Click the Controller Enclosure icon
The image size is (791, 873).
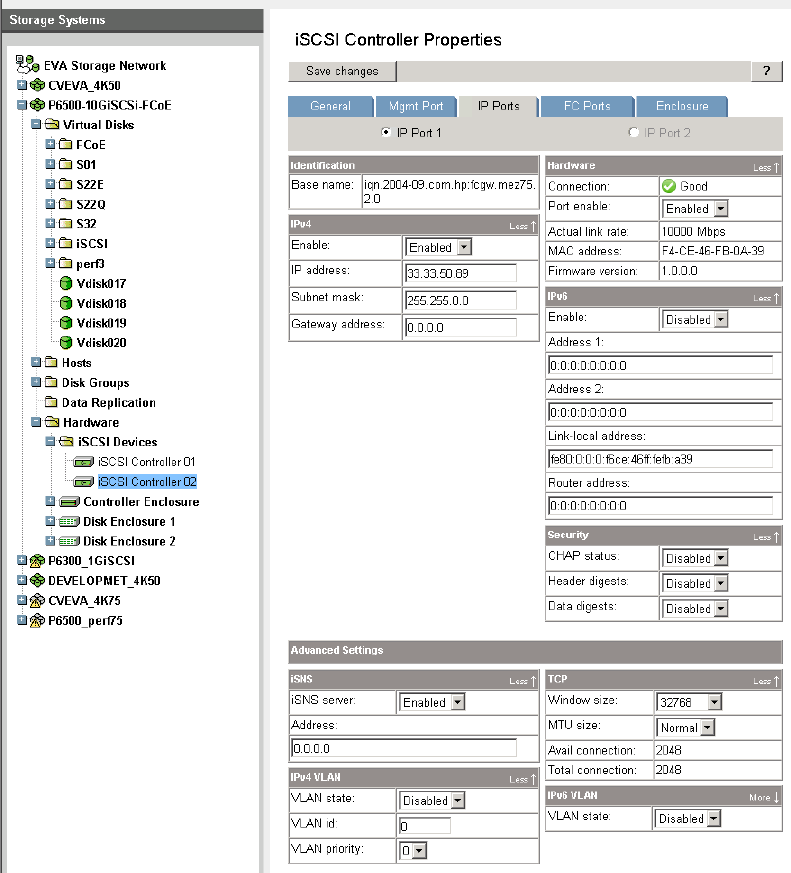pyautogui.click(x=69, y=502)
